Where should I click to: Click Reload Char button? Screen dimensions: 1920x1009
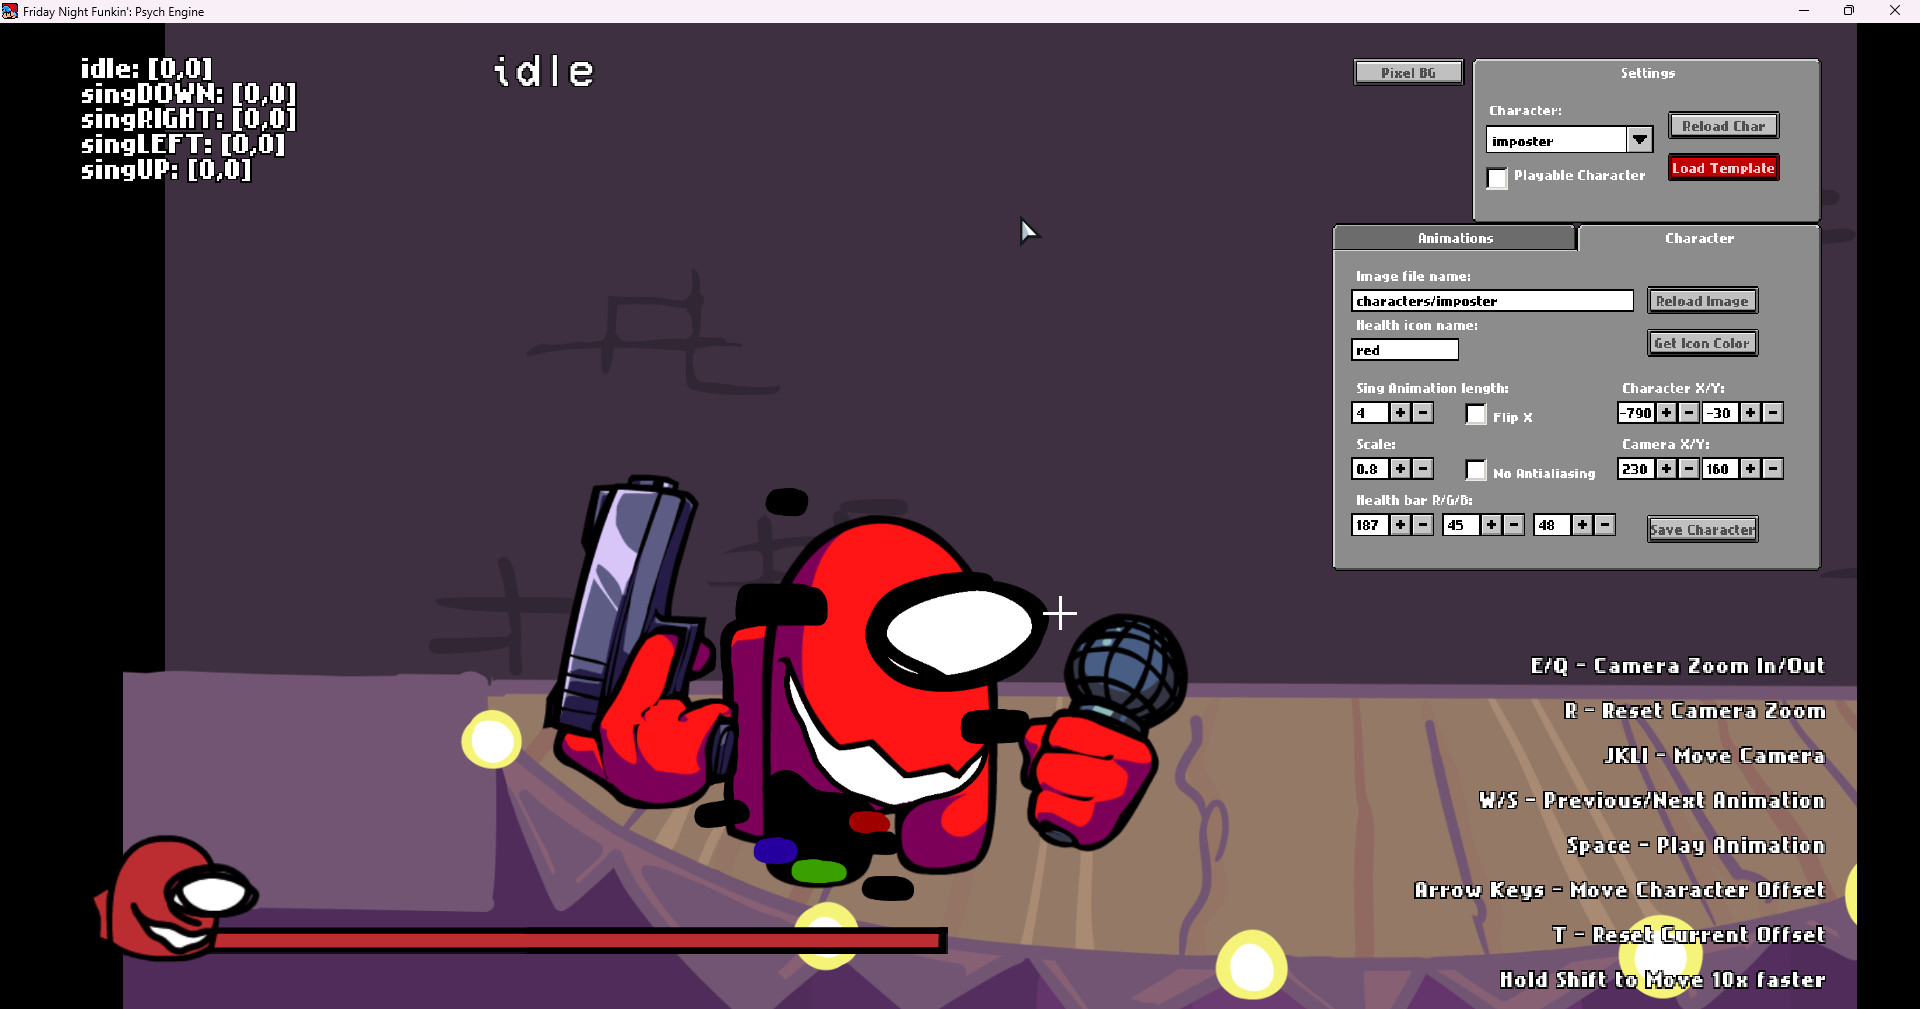point(1722,125)
